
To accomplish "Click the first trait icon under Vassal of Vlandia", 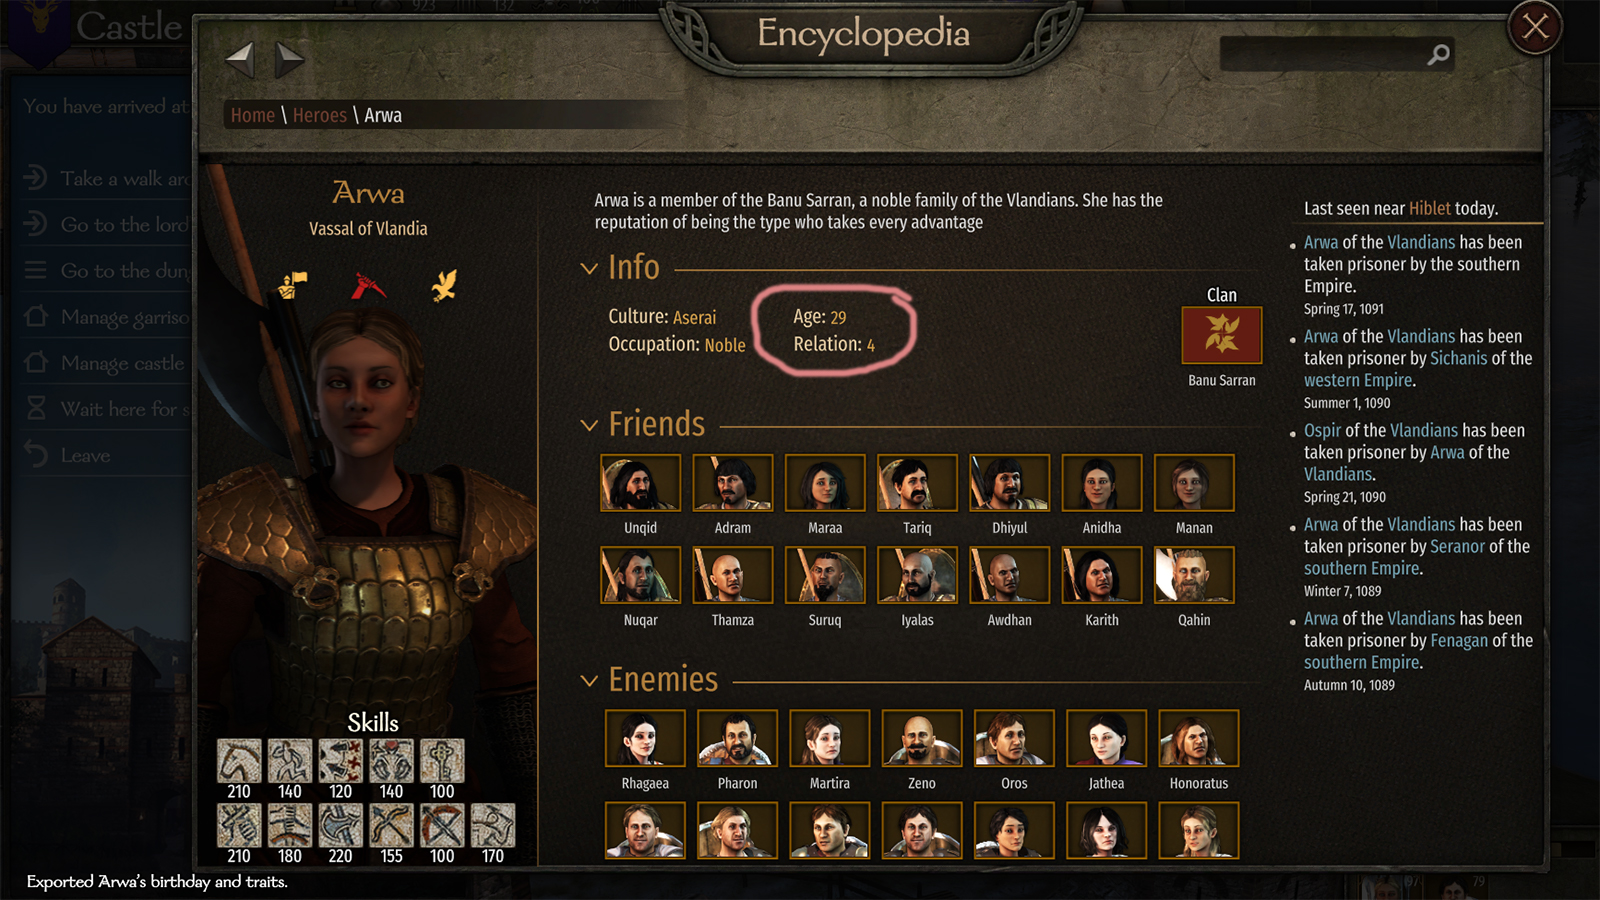I will pyautogui.click(x=293, y=285).
